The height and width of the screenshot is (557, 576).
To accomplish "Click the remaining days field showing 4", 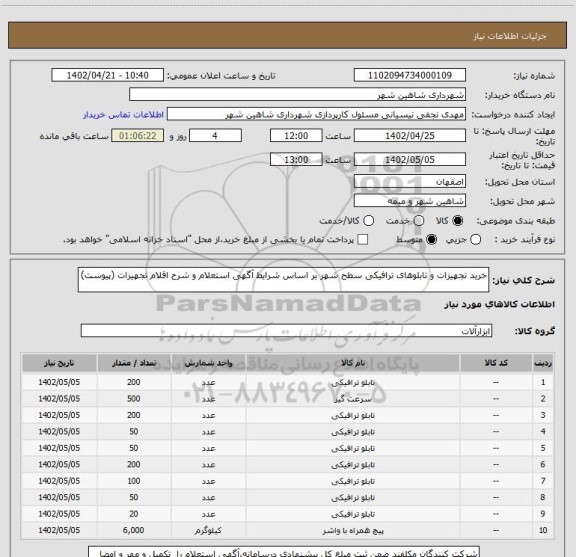I will (x=215, y=136).
